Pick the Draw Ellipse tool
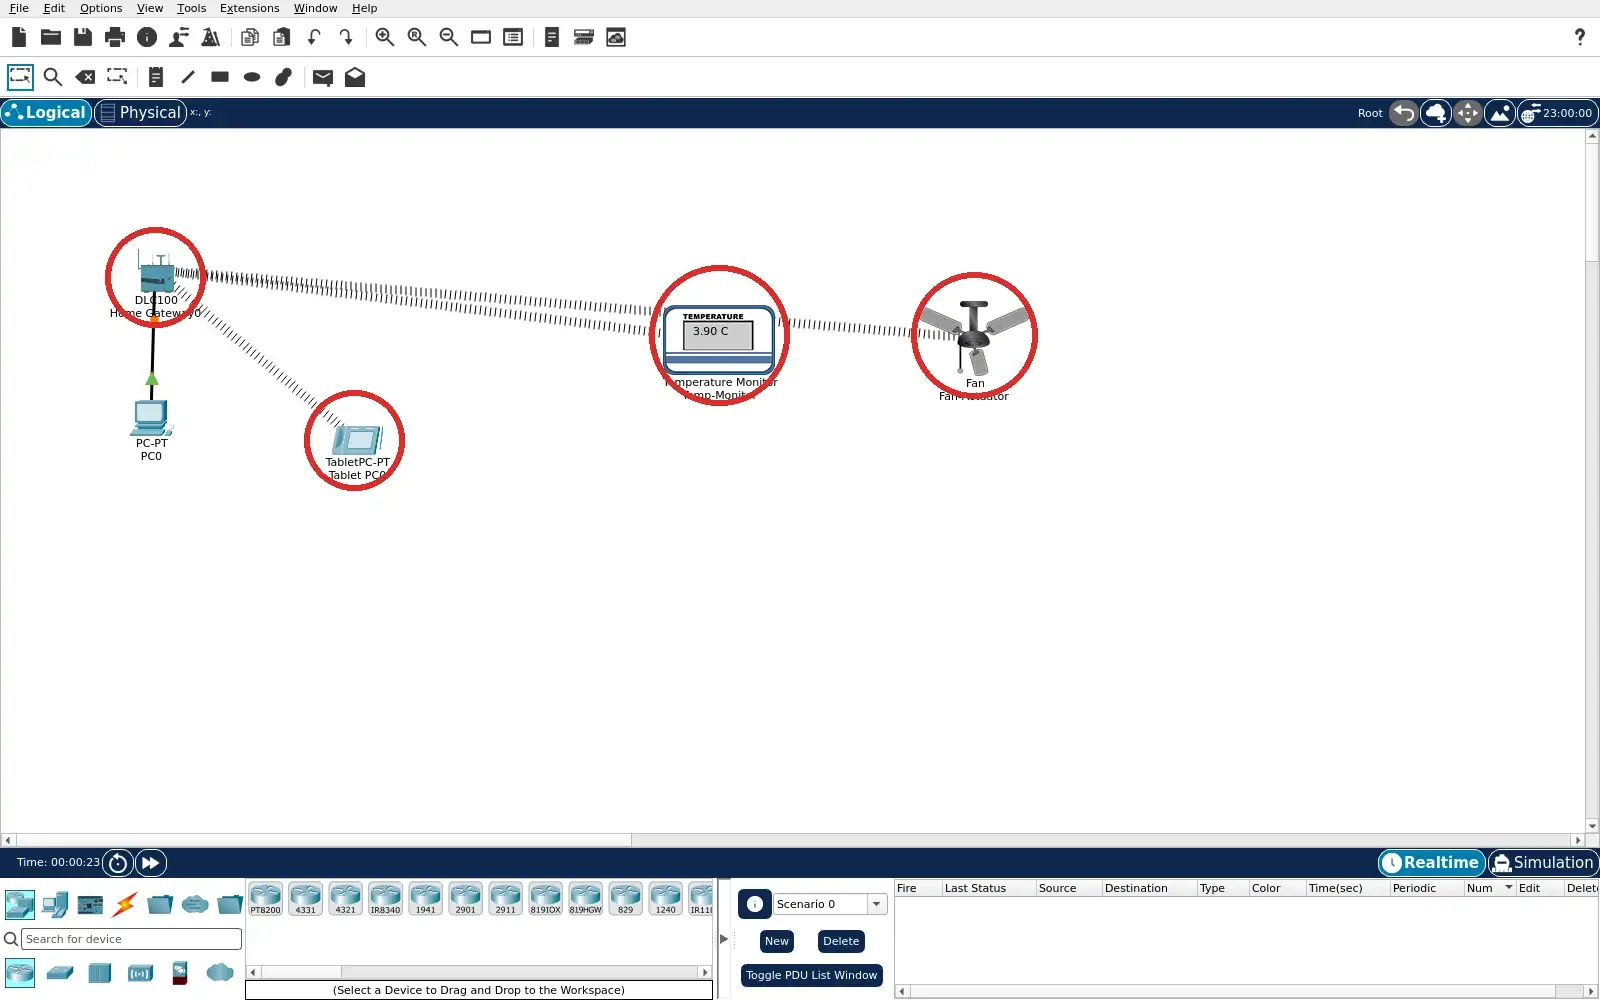 click(x=252, y=77)
